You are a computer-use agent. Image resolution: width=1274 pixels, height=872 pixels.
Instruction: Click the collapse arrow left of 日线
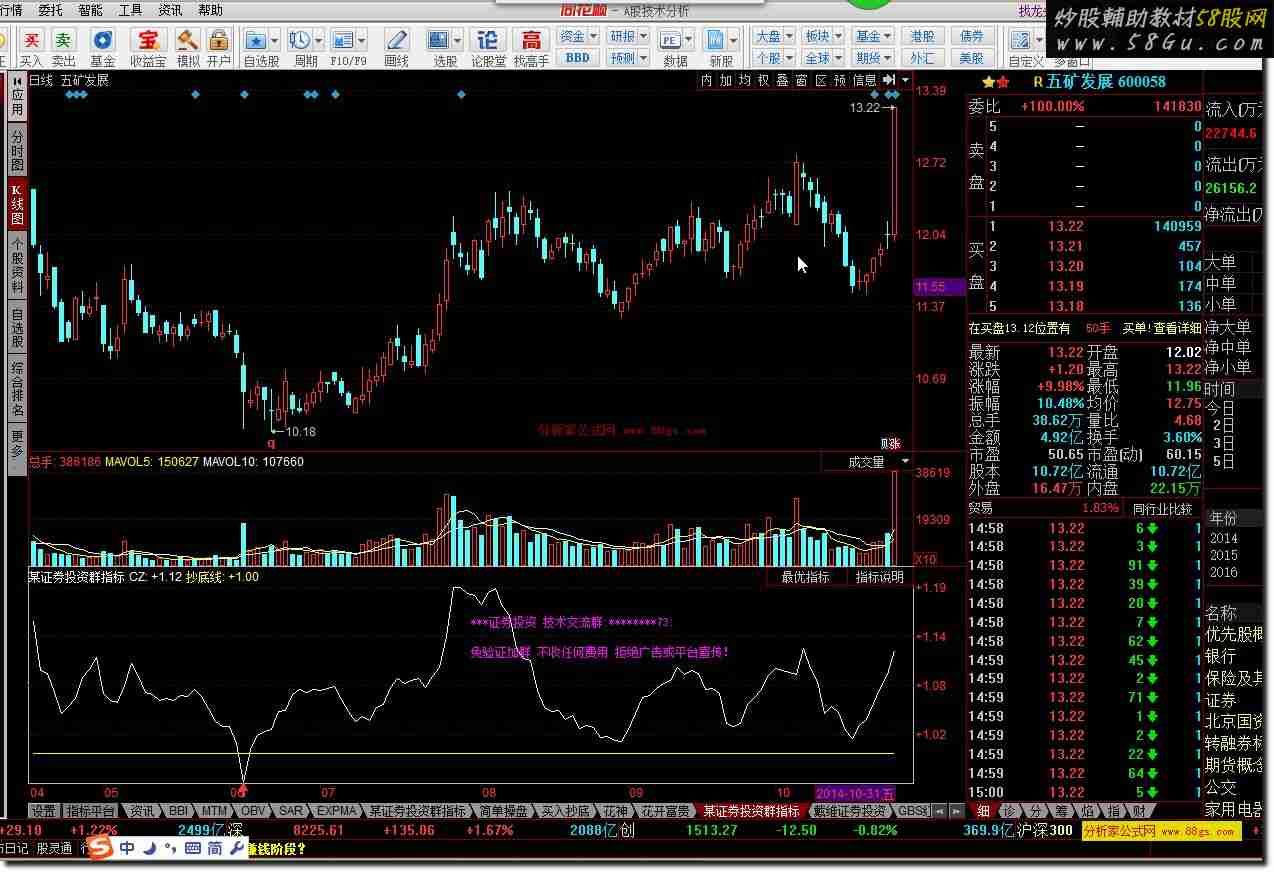(18, 80)
